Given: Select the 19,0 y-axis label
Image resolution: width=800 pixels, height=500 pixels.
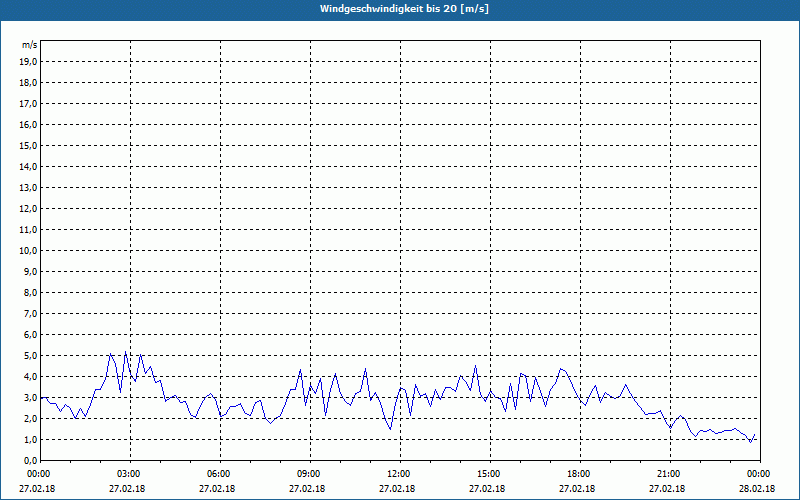Looking at the screenshot, I should tap(28, 62).
